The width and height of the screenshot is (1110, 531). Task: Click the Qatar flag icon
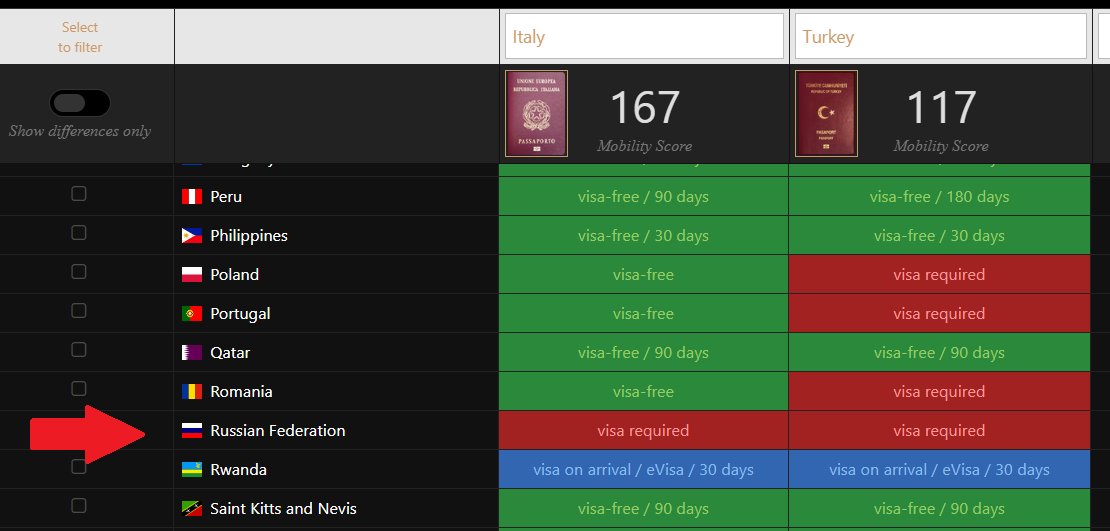pyautogui.click(x=191, y=353)
